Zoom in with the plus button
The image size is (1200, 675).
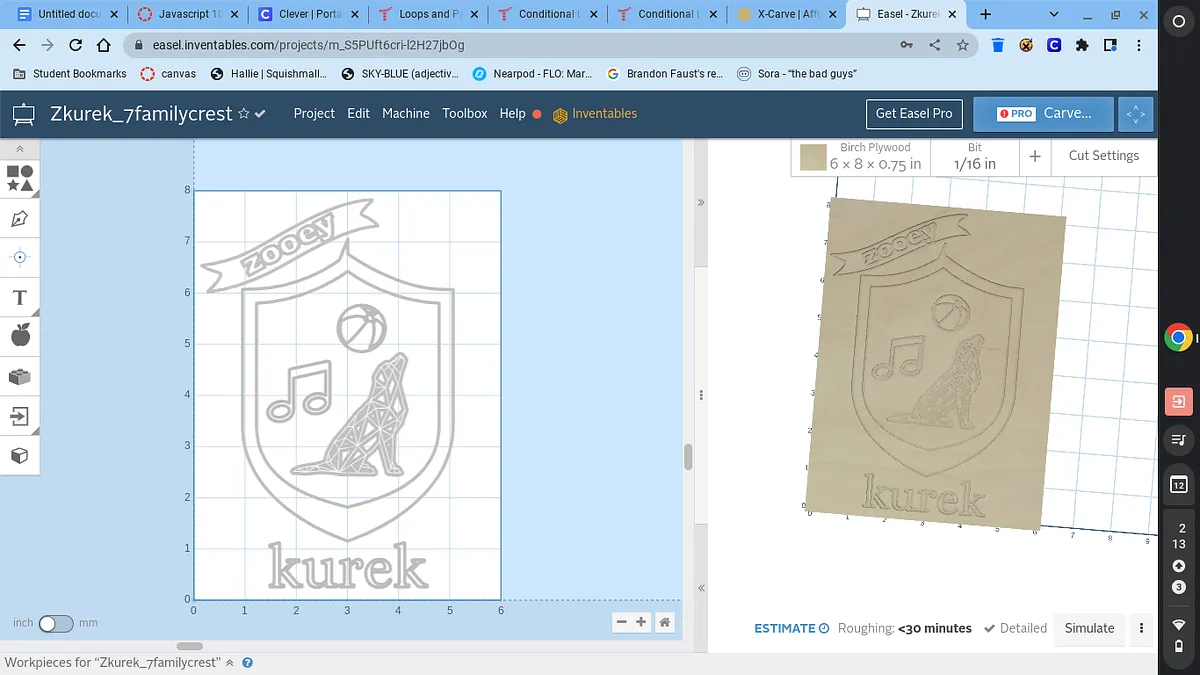[x=642, y=622]
